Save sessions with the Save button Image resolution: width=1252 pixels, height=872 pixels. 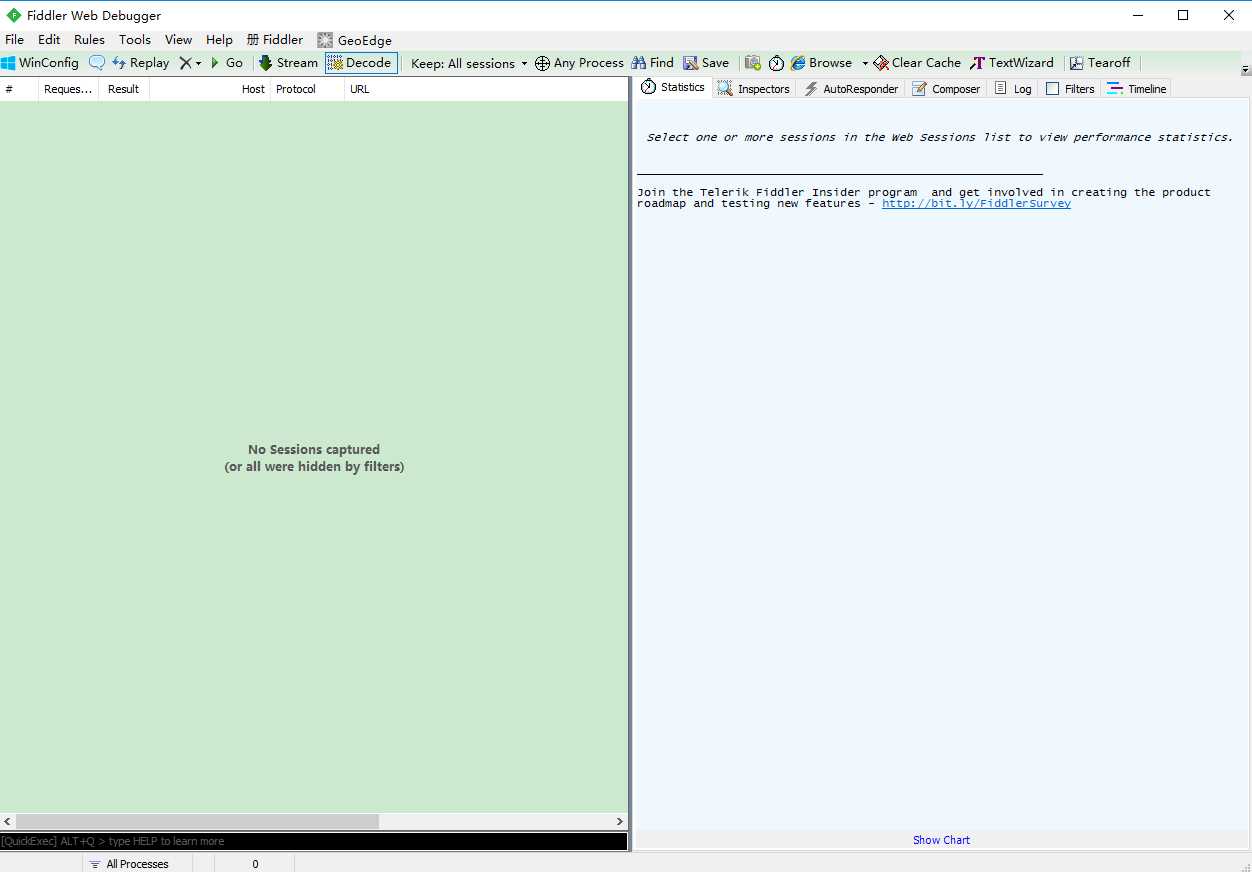click(x=706, y=62)
